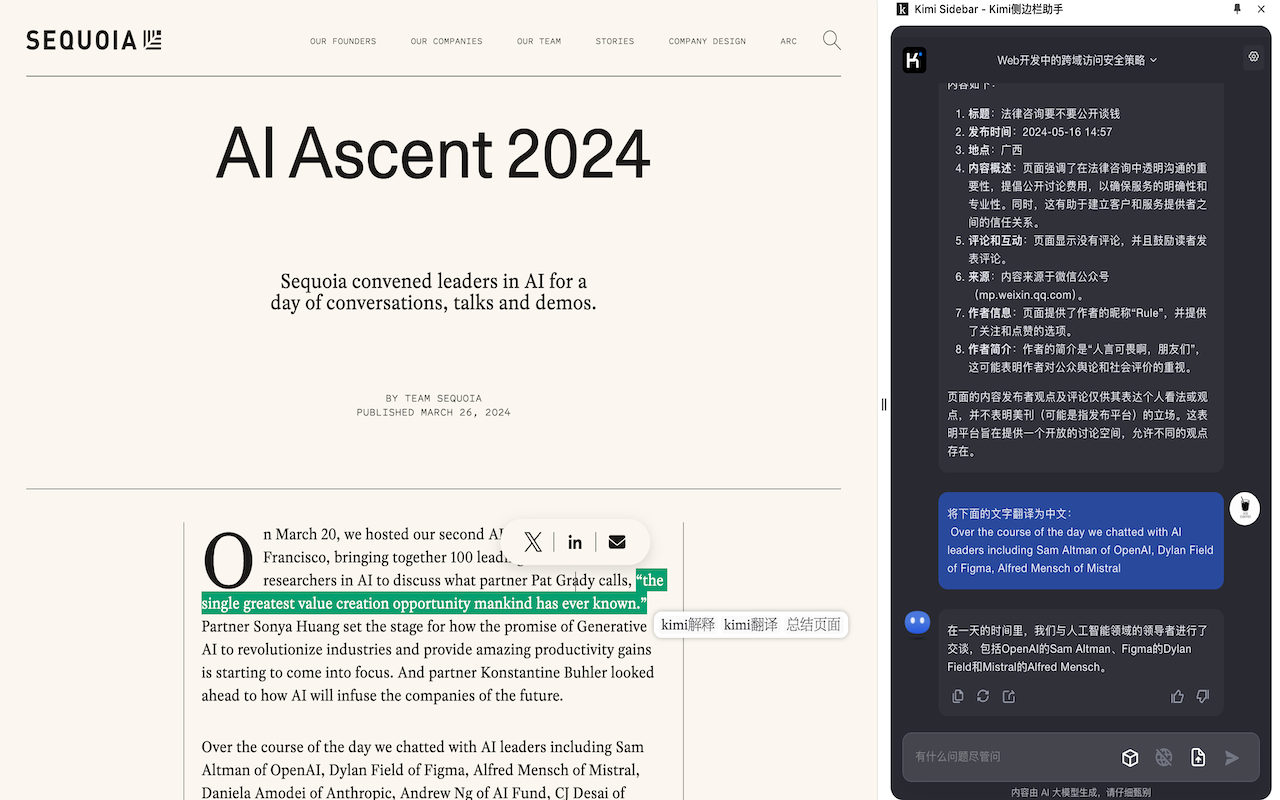Send the message with the arrow button
This screenshot has height=800, width=1280.
[1232, 758]
